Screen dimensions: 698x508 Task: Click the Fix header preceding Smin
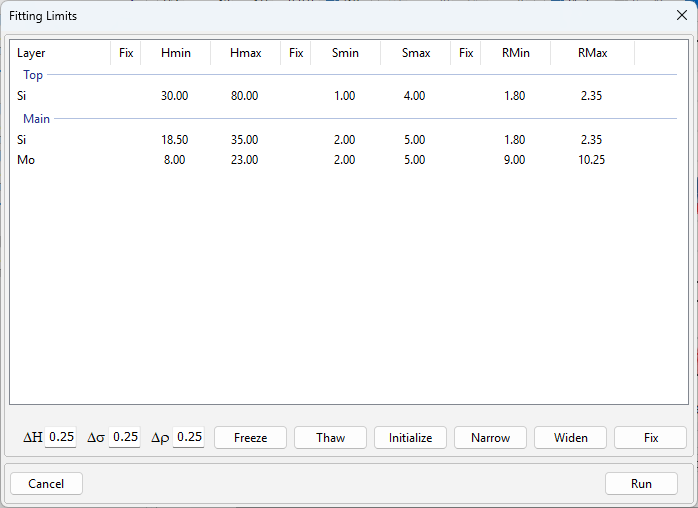point(296,53)
